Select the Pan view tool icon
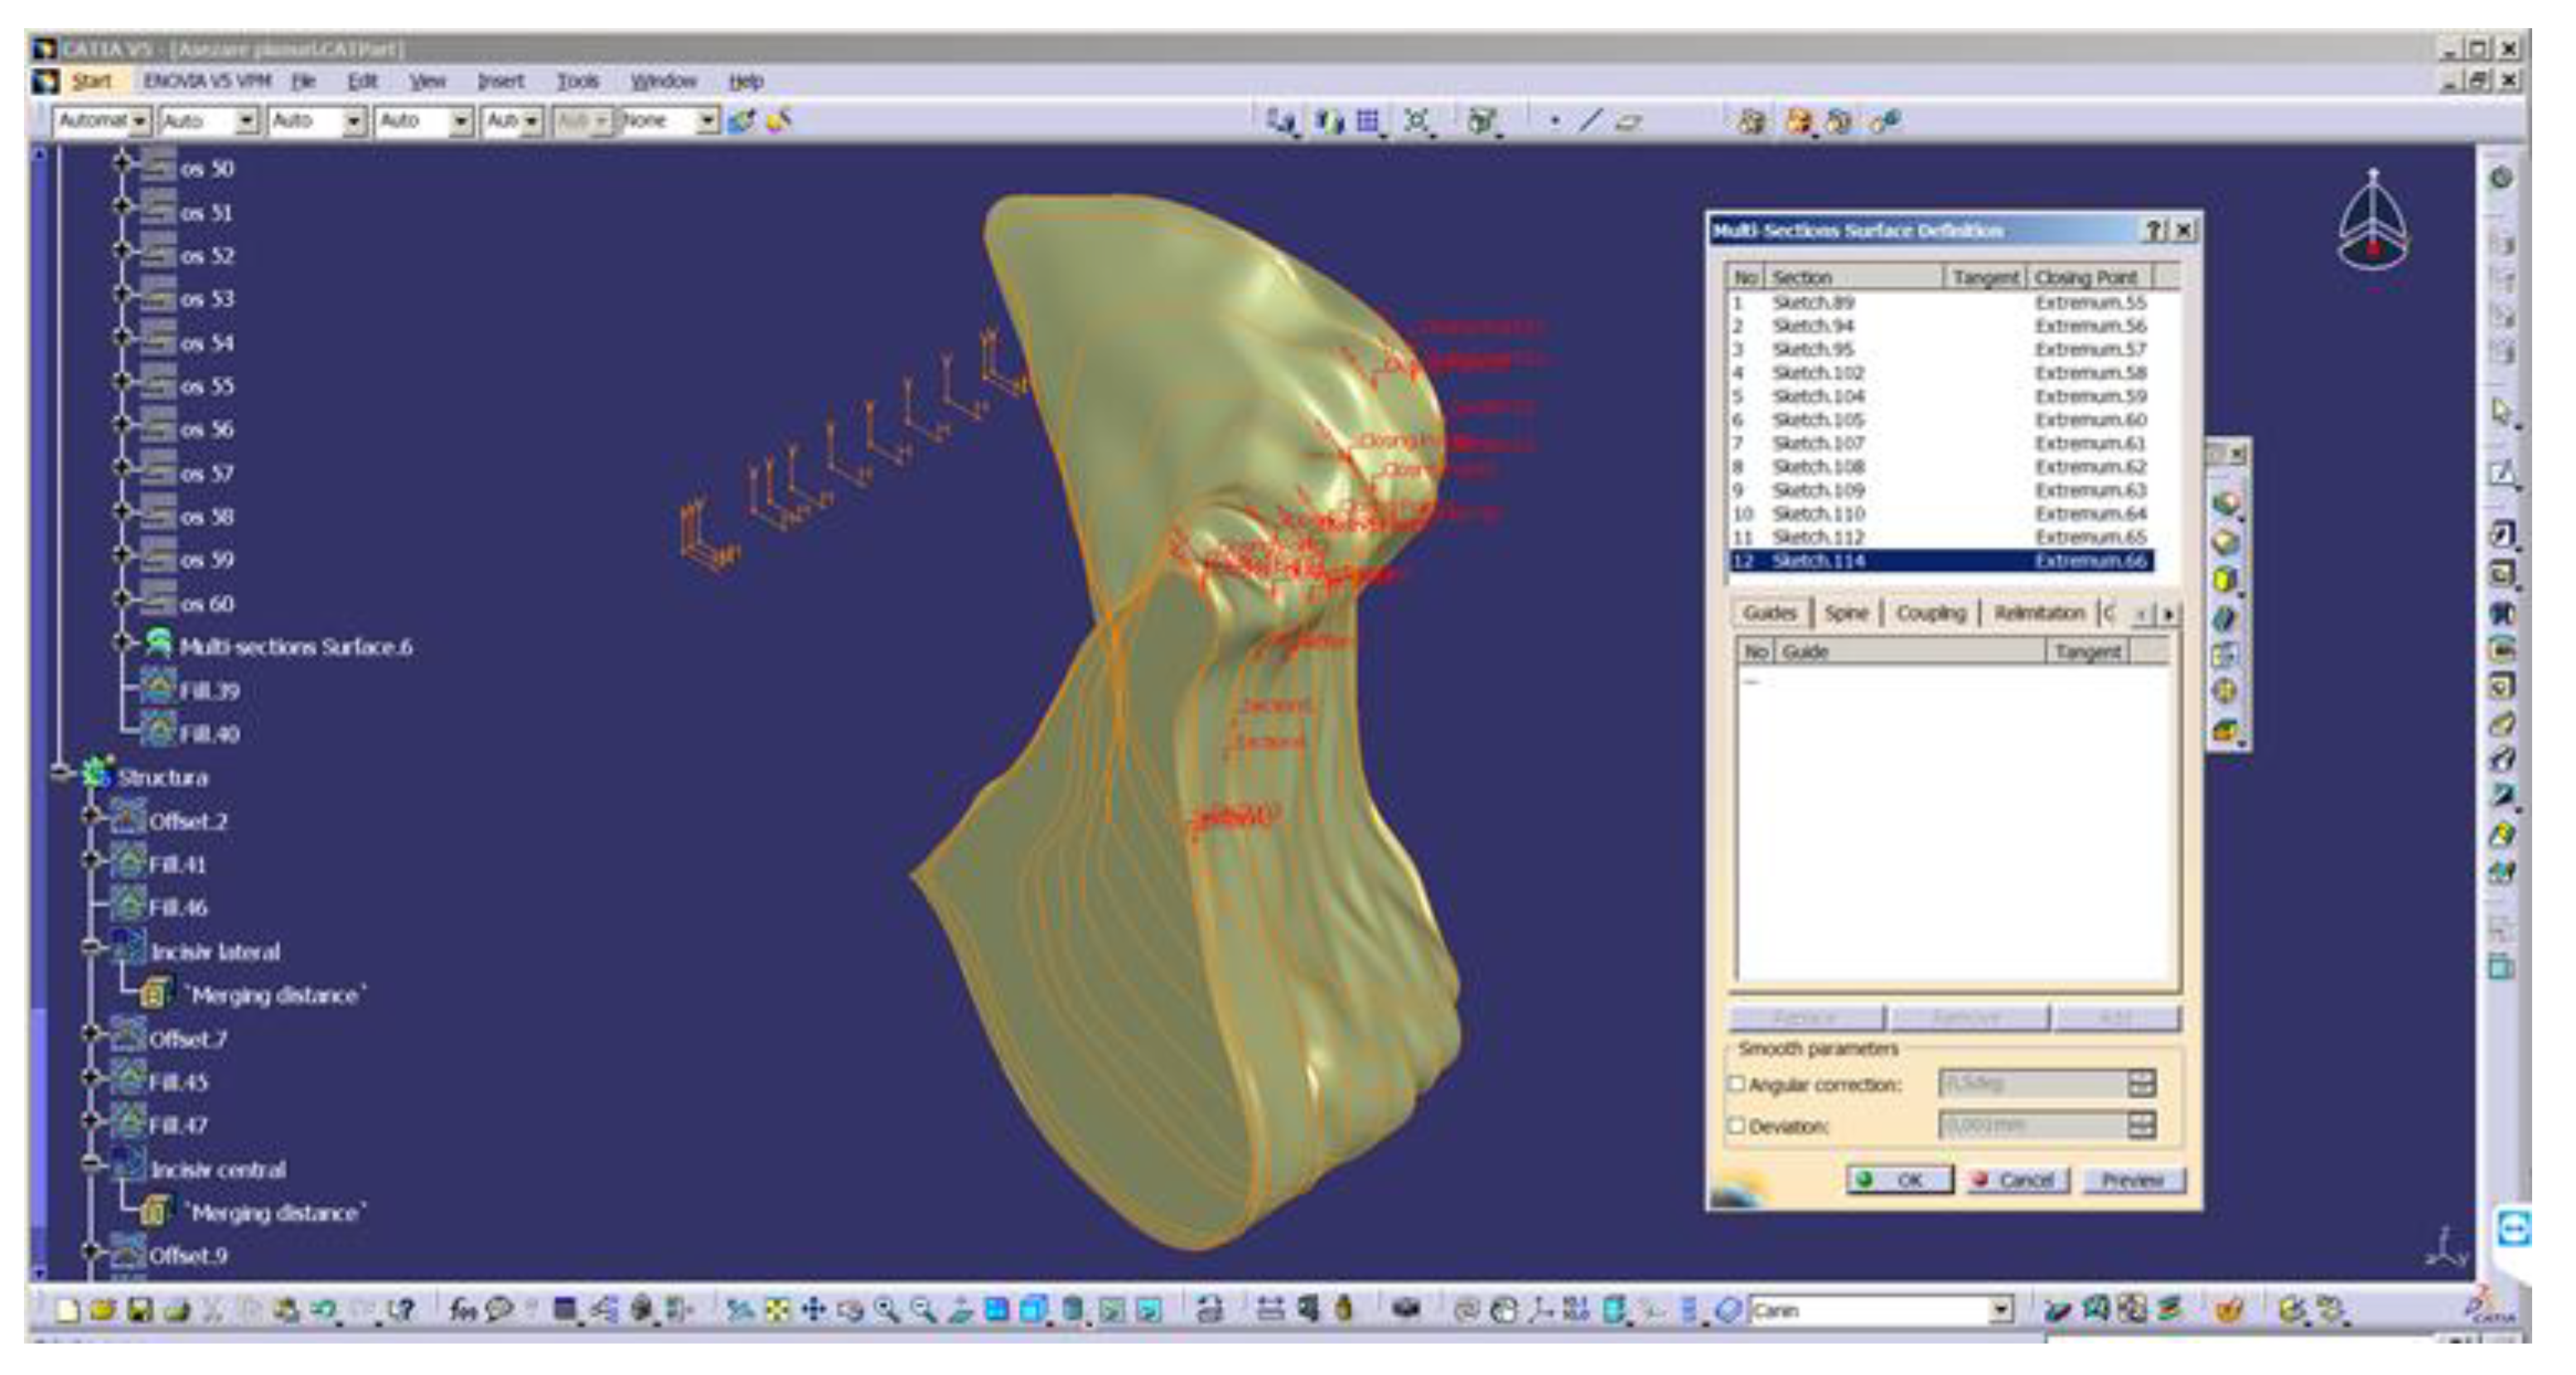This screenshot has width=2576, height=1375. pos(814,1310)
